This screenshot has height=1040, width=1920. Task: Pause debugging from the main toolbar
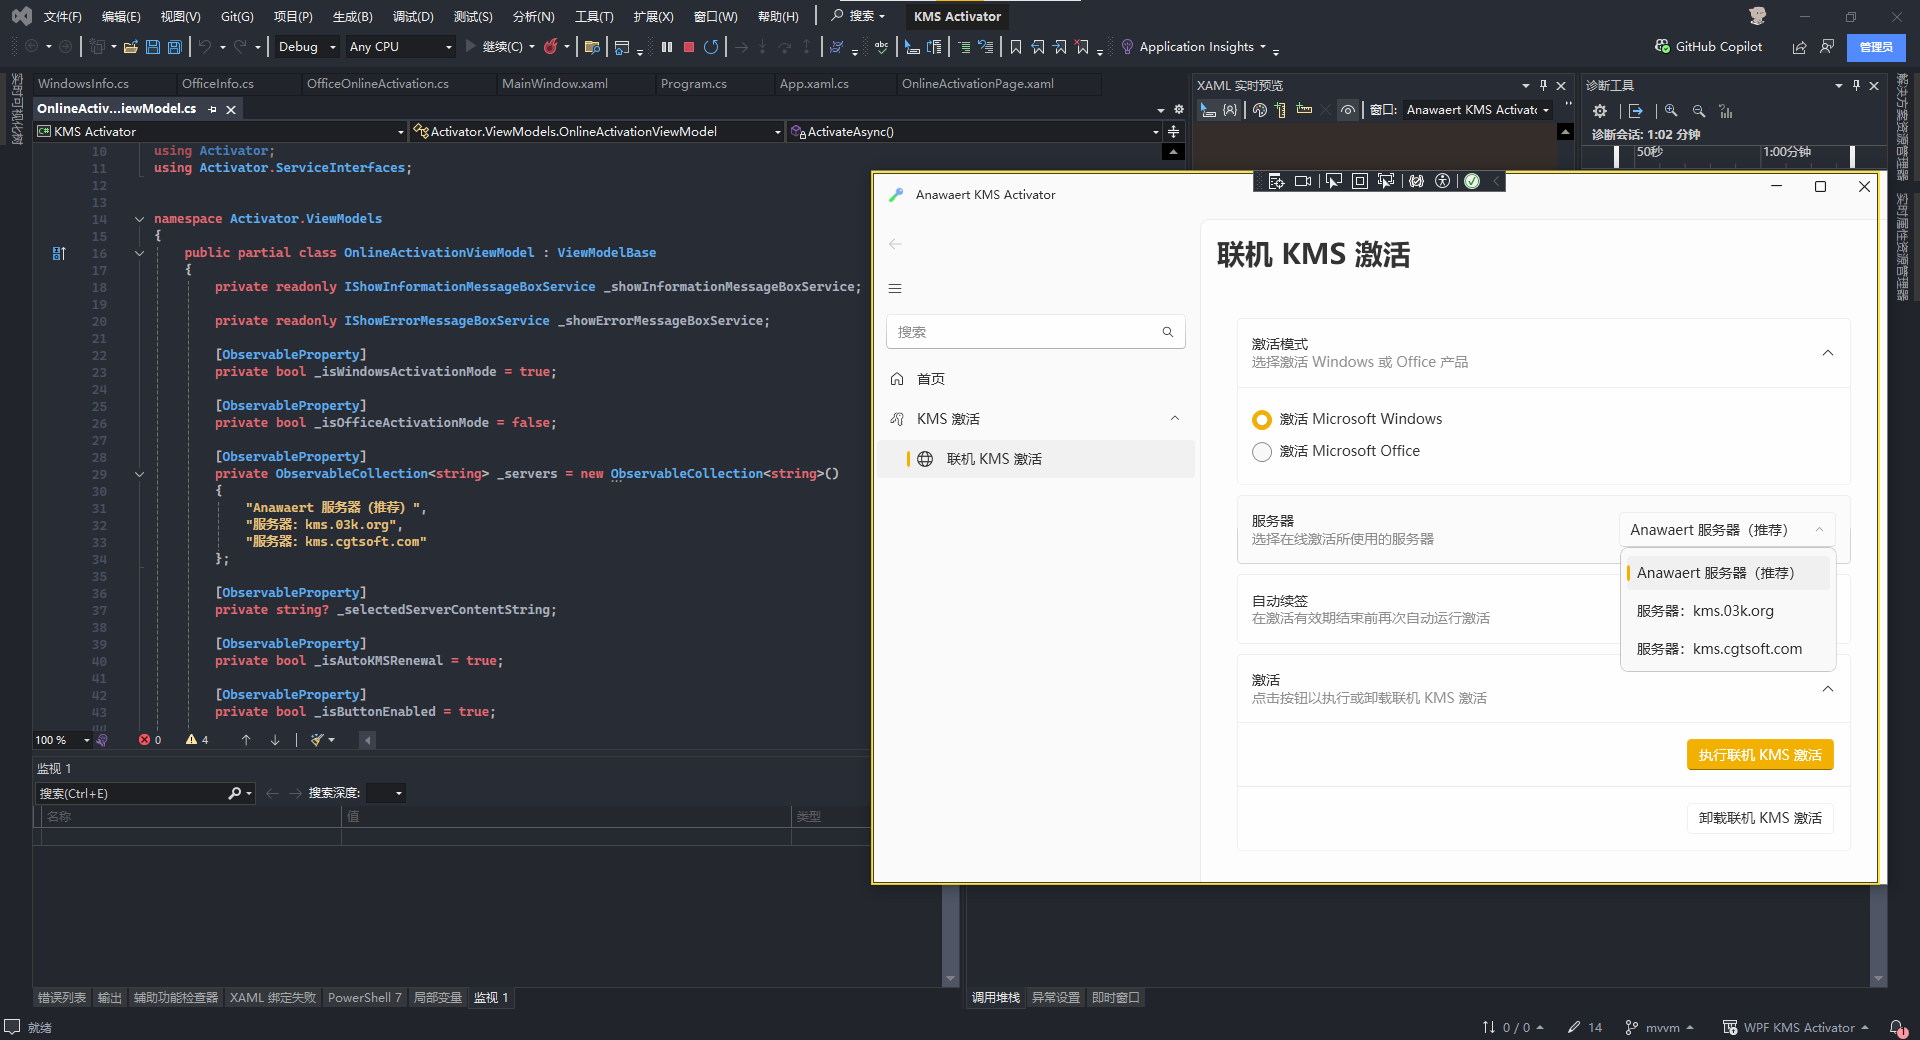pyautogui.click(x=667, y=47)
